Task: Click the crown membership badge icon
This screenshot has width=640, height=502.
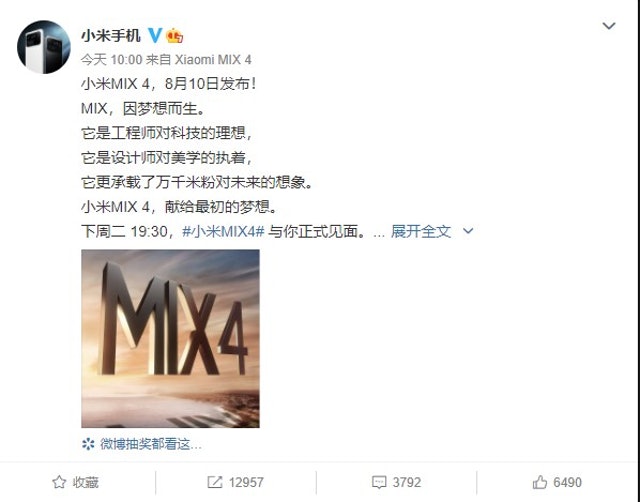Action: 174,36
